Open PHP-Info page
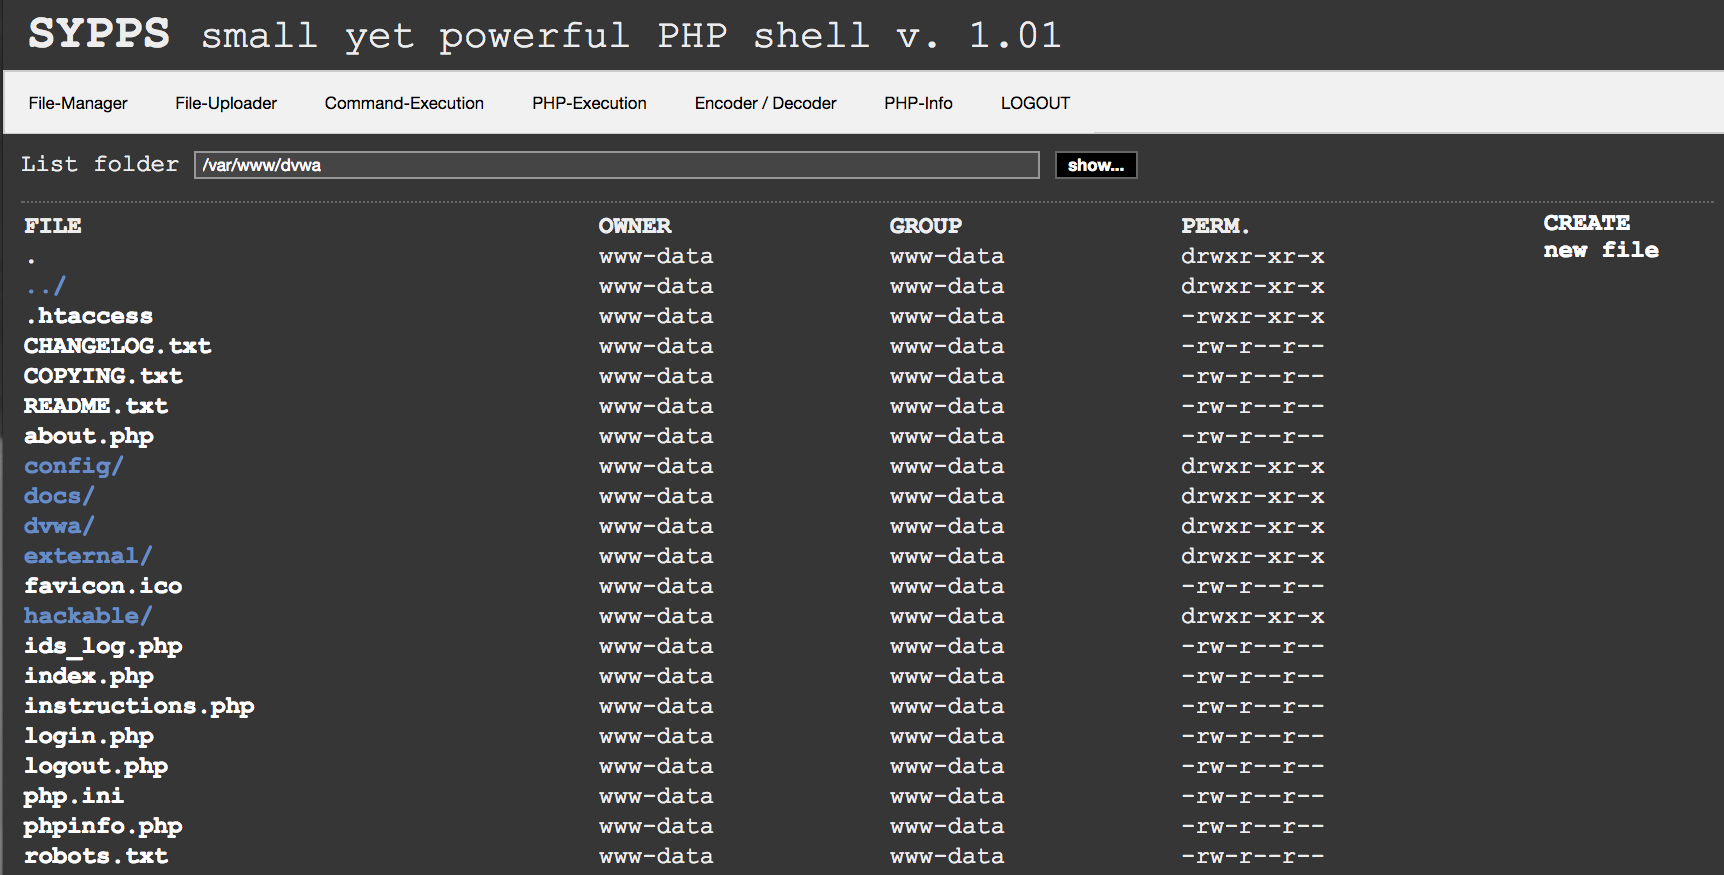 point(918,103)
